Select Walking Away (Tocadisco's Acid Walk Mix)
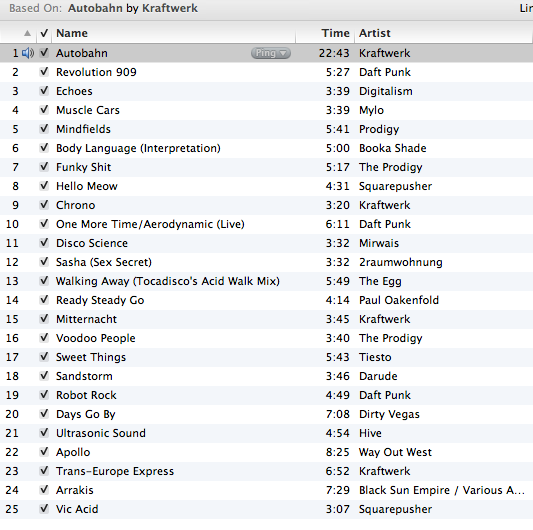This screenshot has width=533, height=530. point(168,281)
